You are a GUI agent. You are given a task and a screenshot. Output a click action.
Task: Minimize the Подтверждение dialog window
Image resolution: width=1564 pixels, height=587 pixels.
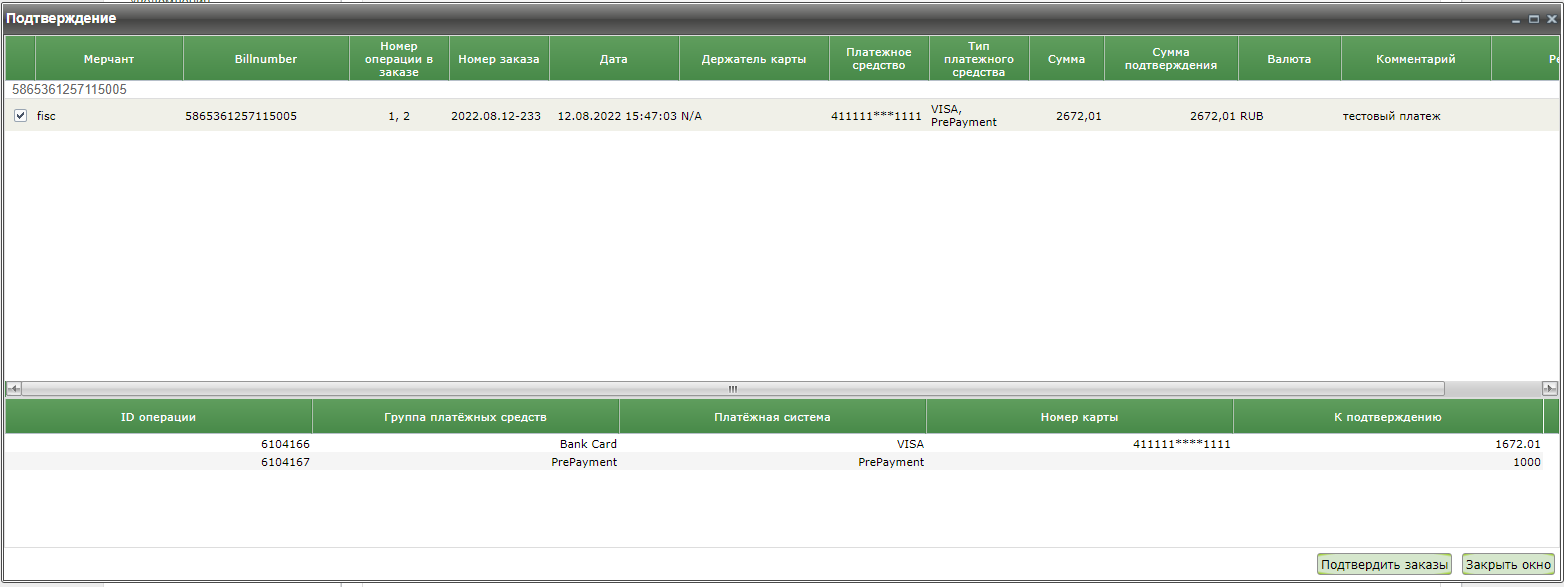pyautogui.click(x=1518, y=19)
